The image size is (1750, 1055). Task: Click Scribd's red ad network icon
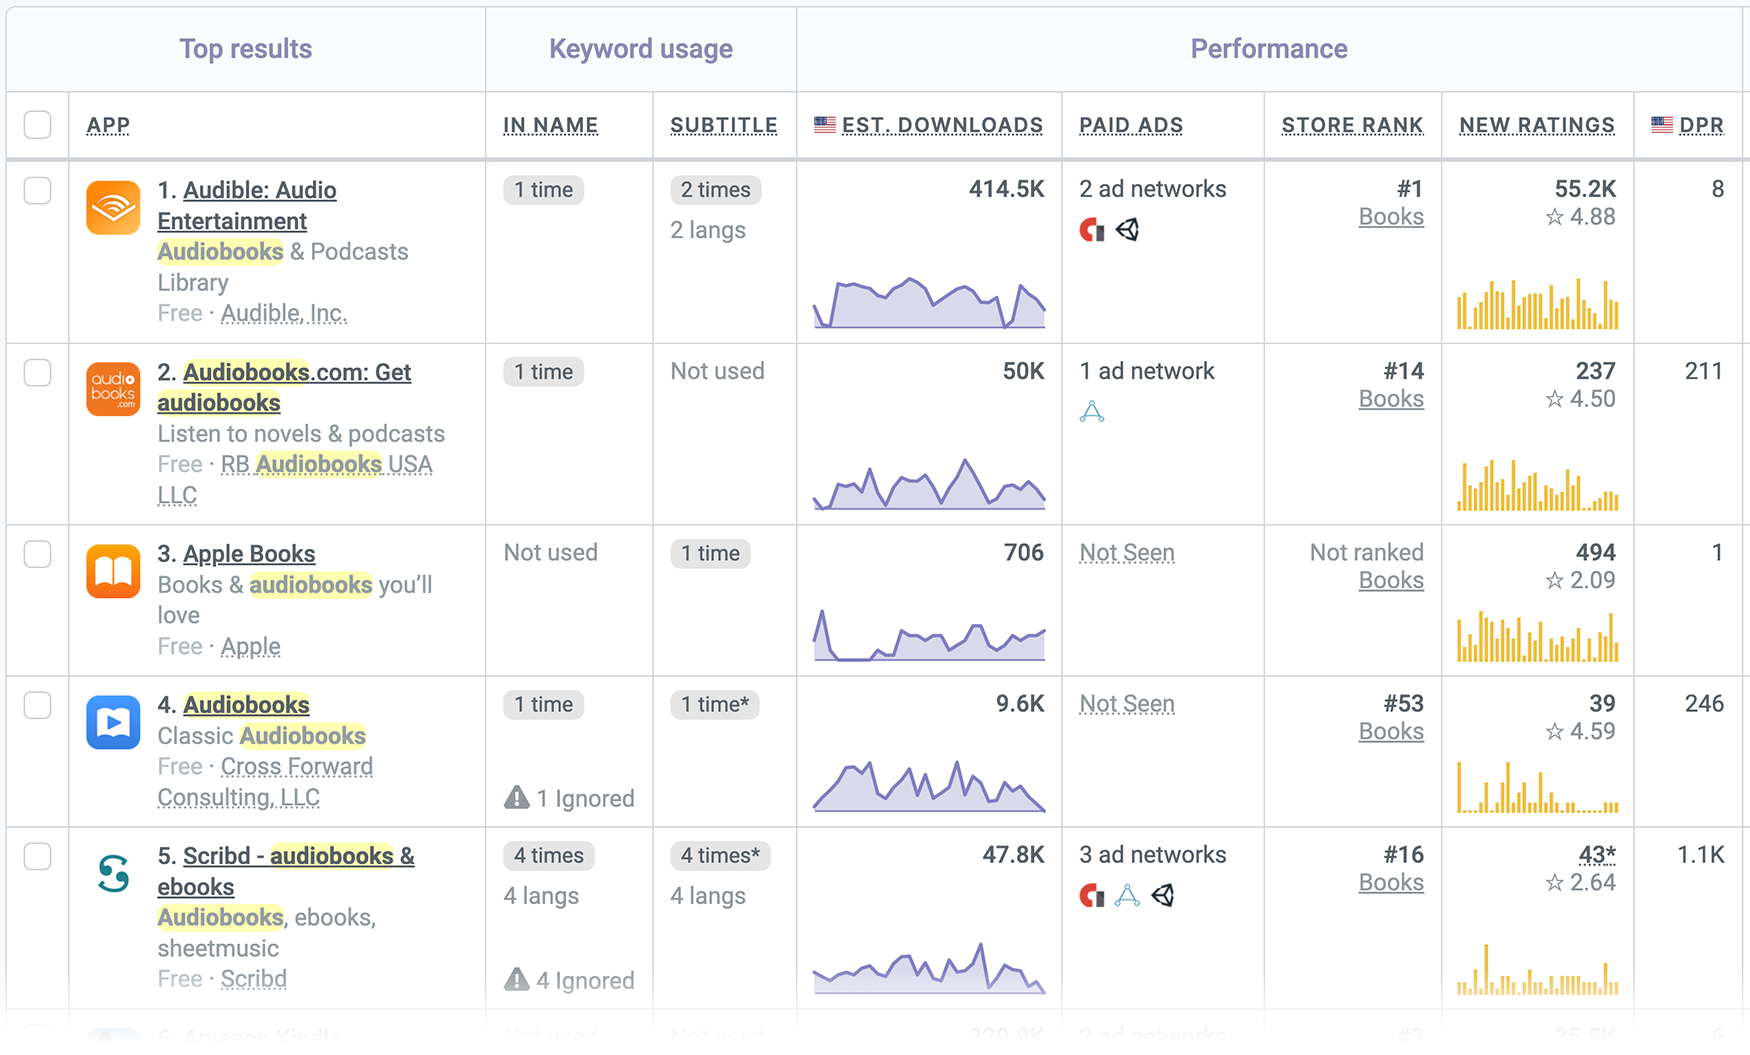point(1092,896)
